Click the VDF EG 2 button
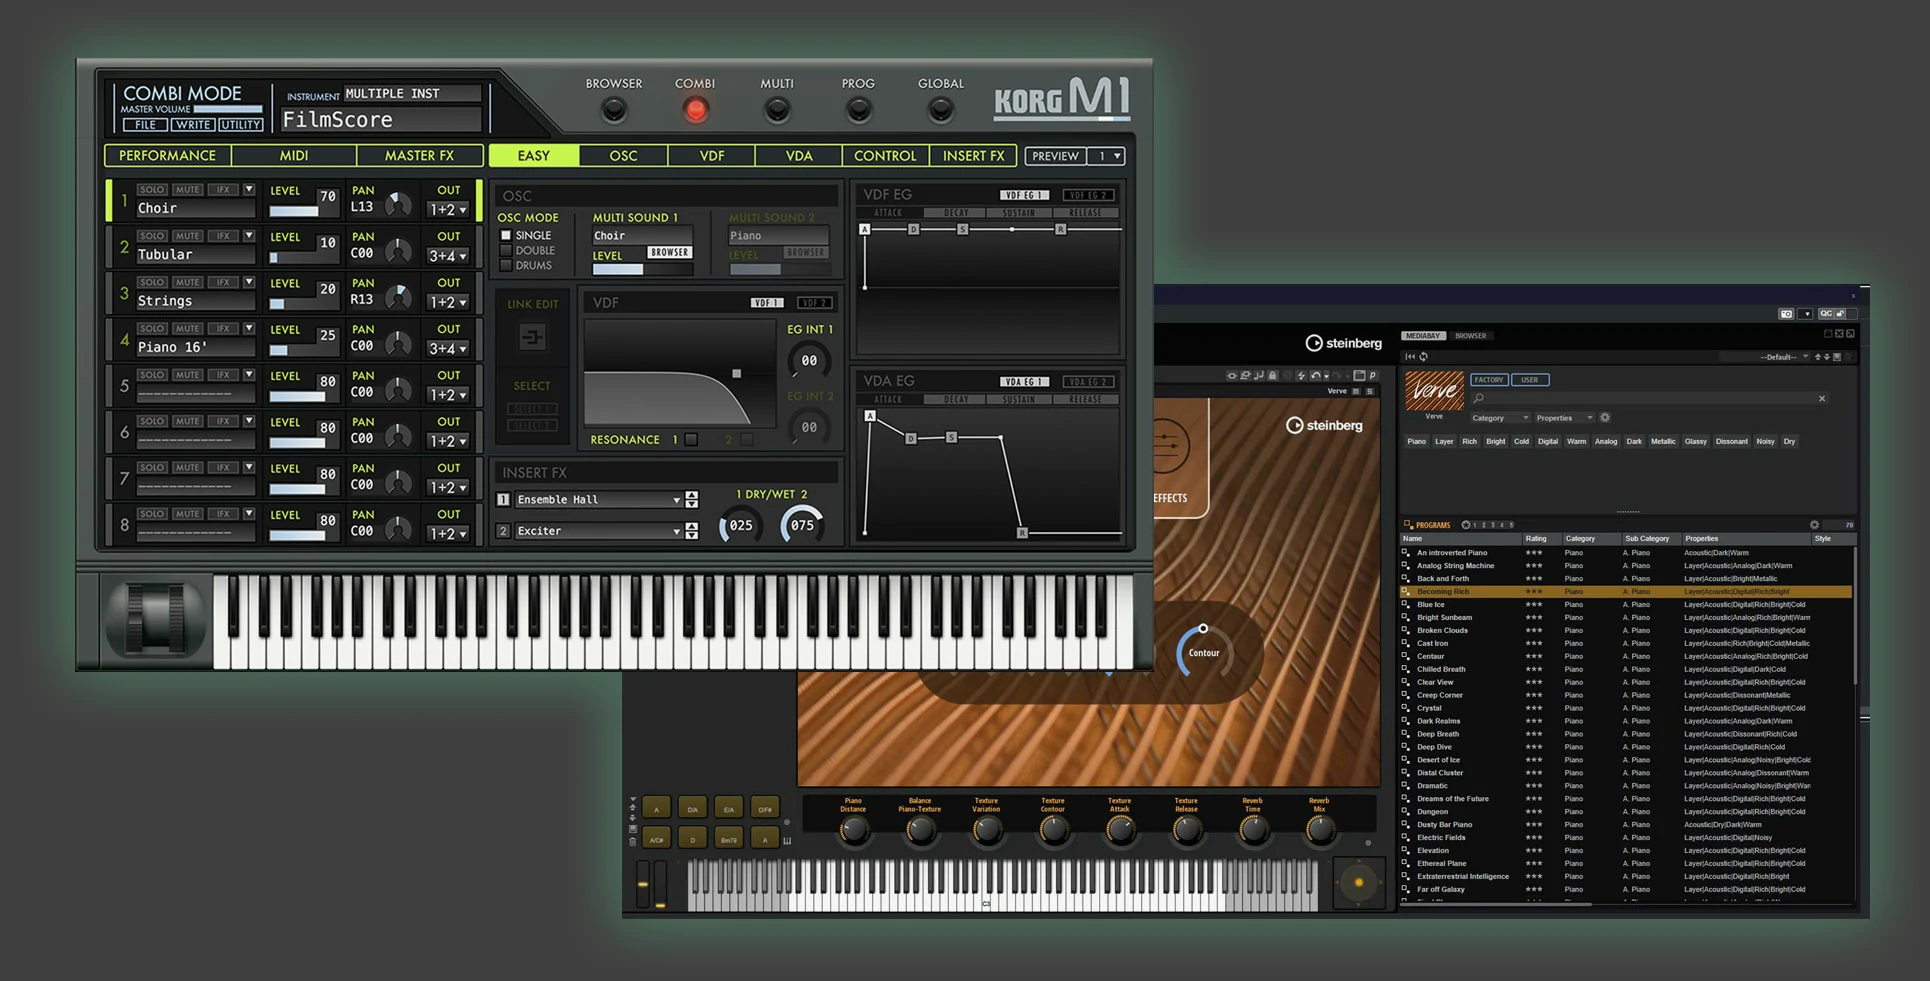 point(1086,195)
